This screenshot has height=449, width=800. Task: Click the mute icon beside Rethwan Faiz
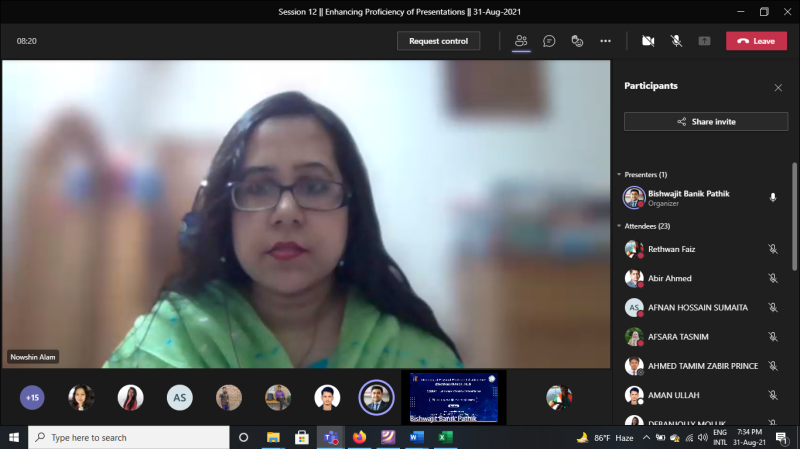(x=772, y=249)
